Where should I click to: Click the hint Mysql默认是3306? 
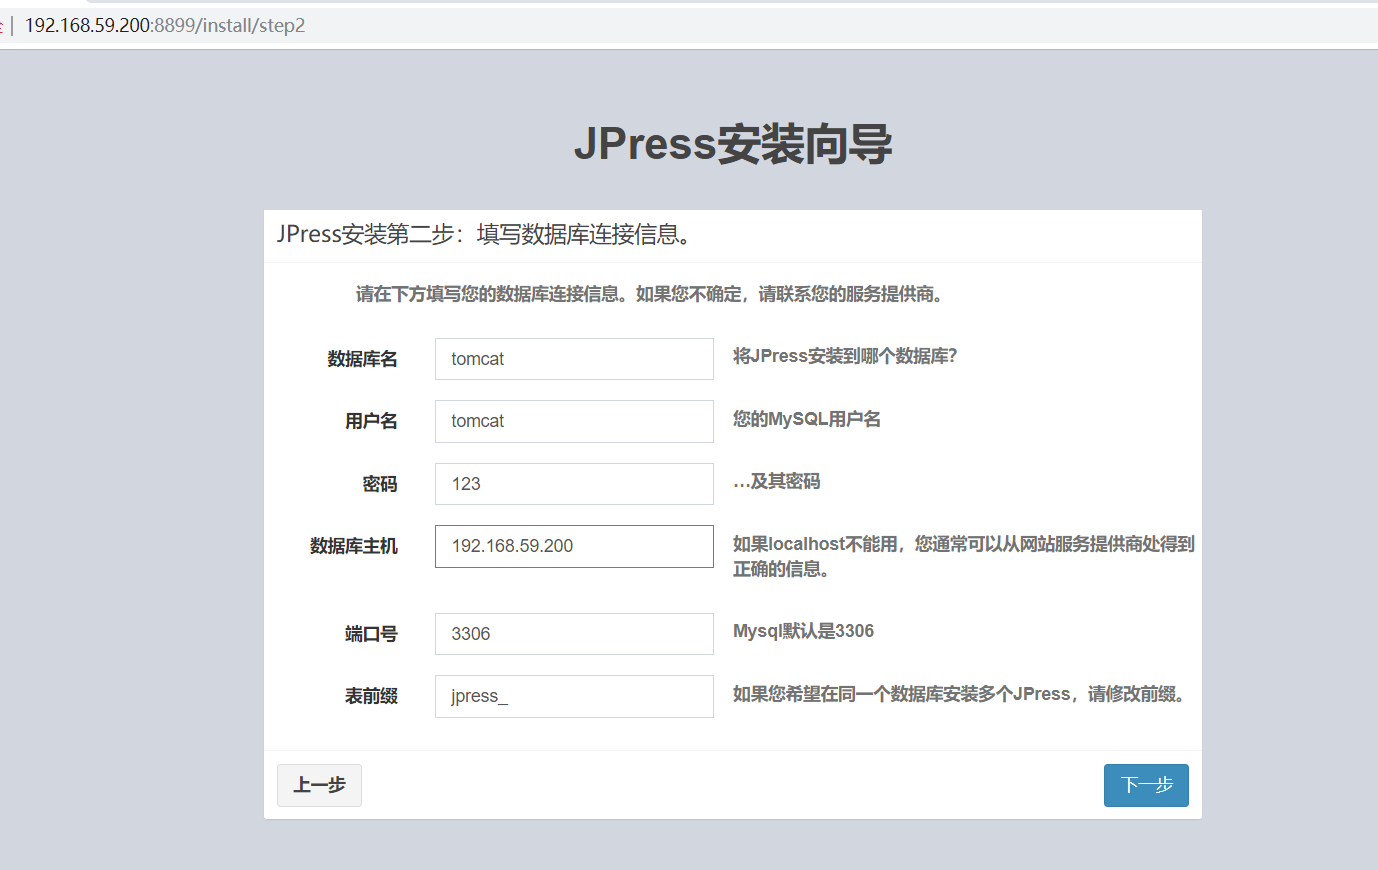tap(803, 631)
